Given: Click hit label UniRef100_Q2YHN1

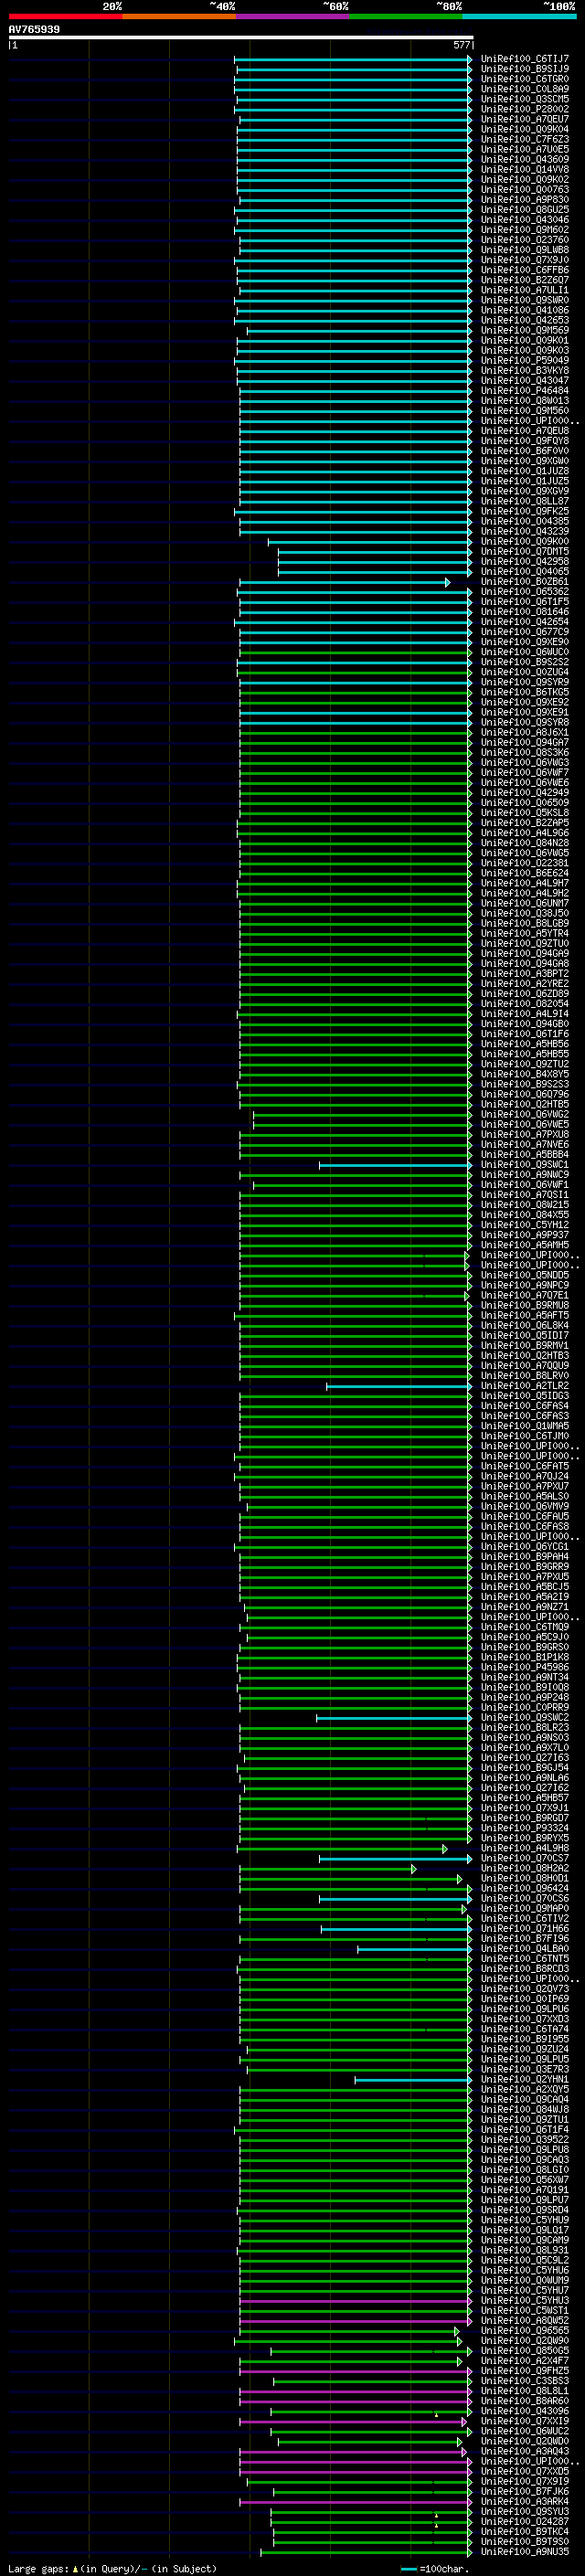Looking at the screenshot, I should tap(524, 2080).
